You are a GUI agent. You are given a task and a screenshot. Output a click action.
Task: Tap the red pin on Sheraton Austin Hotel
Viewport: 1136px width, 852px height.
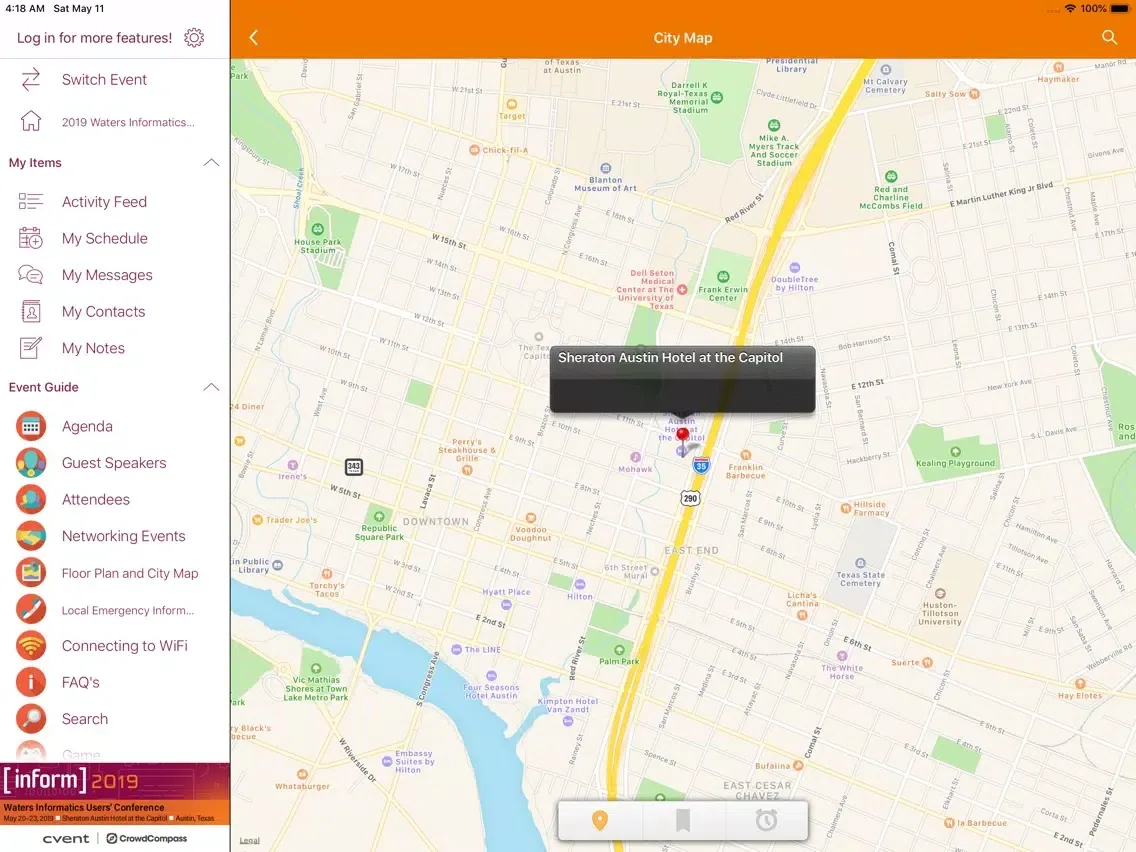(x=682, y=436)
